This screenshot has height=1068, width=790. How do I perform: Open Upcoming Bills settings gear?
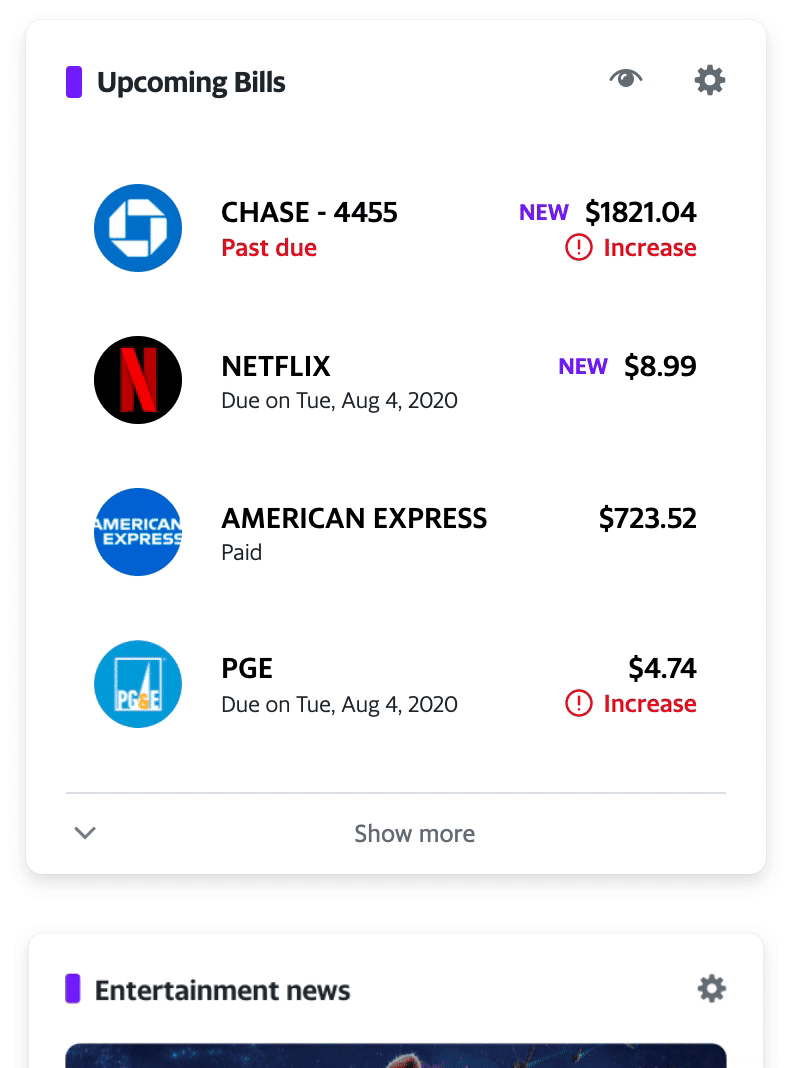(710, 80)
